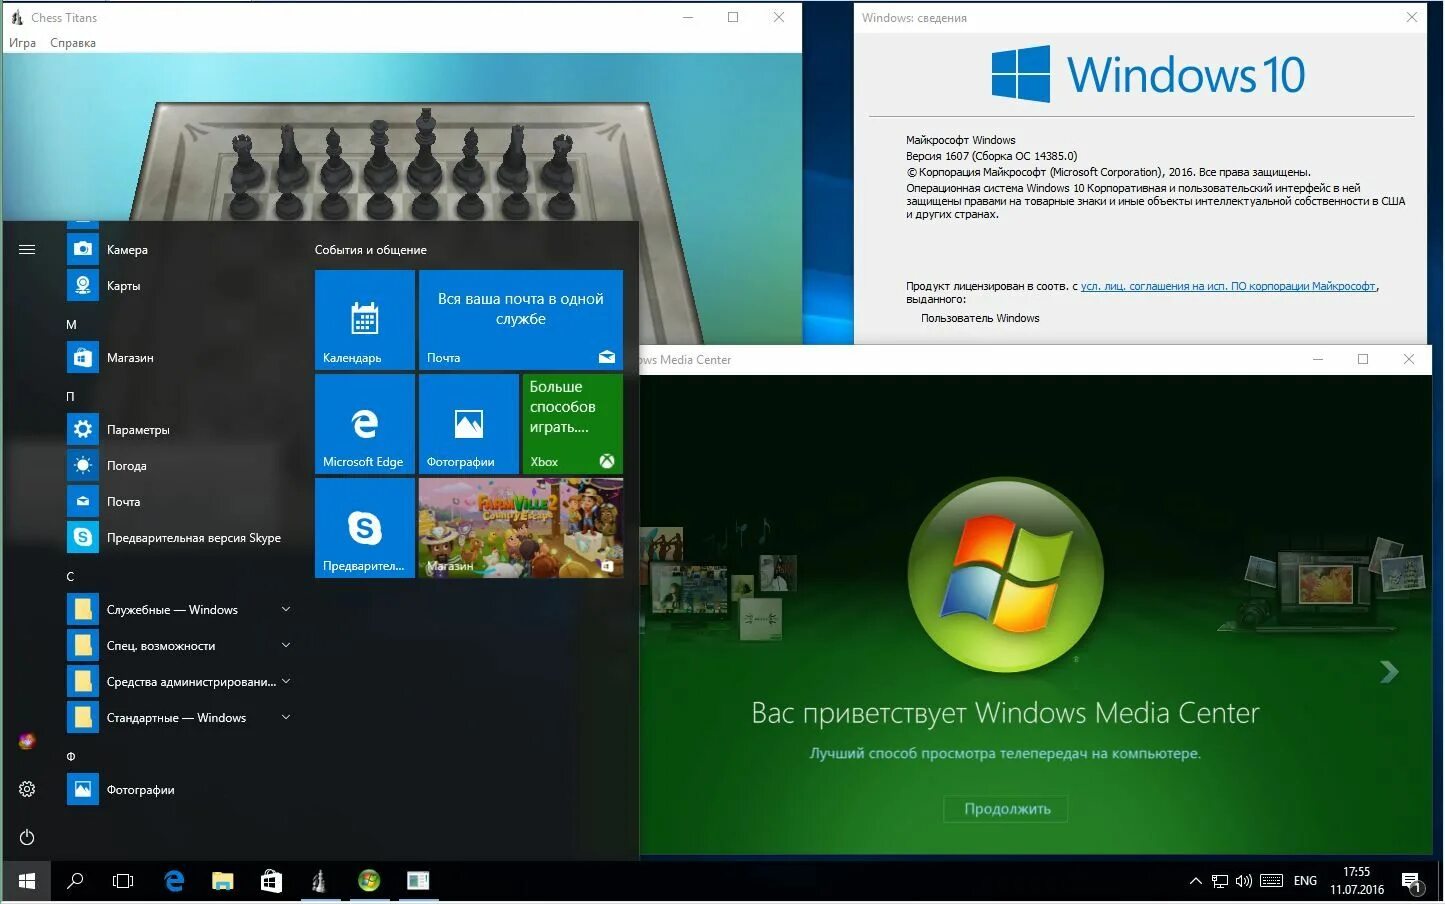This screenshot has height=904, width=1445.
Task: Open the Фотографии tile
Action: click(x=468, y=424)
